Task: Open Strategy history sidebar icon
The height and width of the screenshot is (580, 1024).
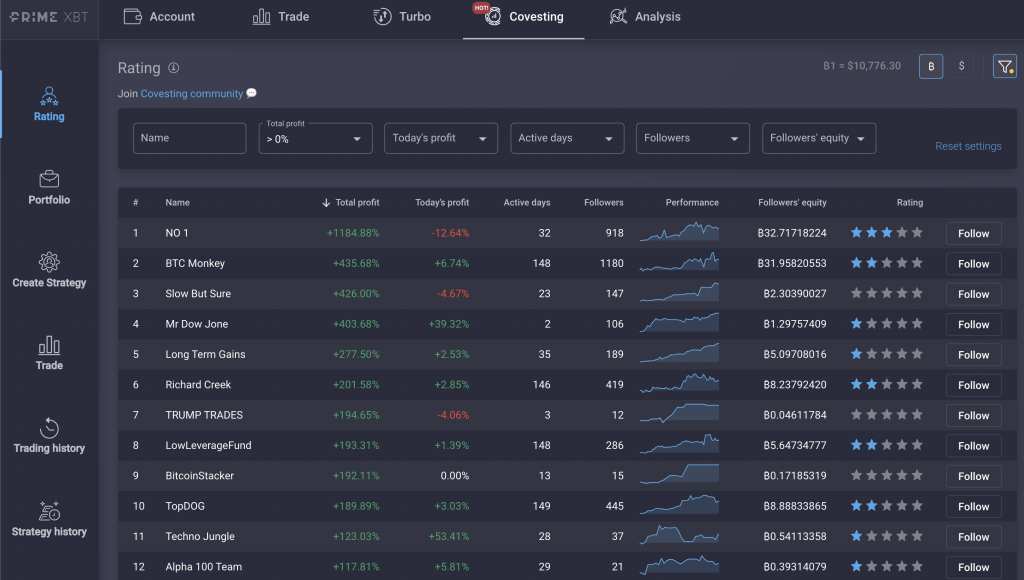Action: pos(48,512)
